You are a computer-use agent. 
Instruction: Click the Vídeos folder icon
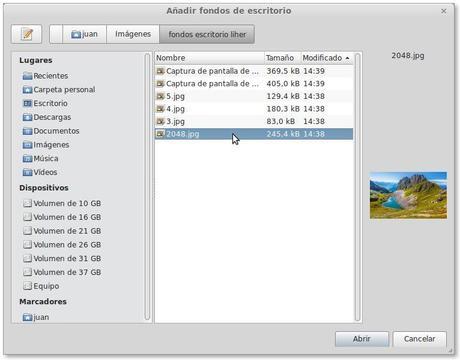pos(27,173)
